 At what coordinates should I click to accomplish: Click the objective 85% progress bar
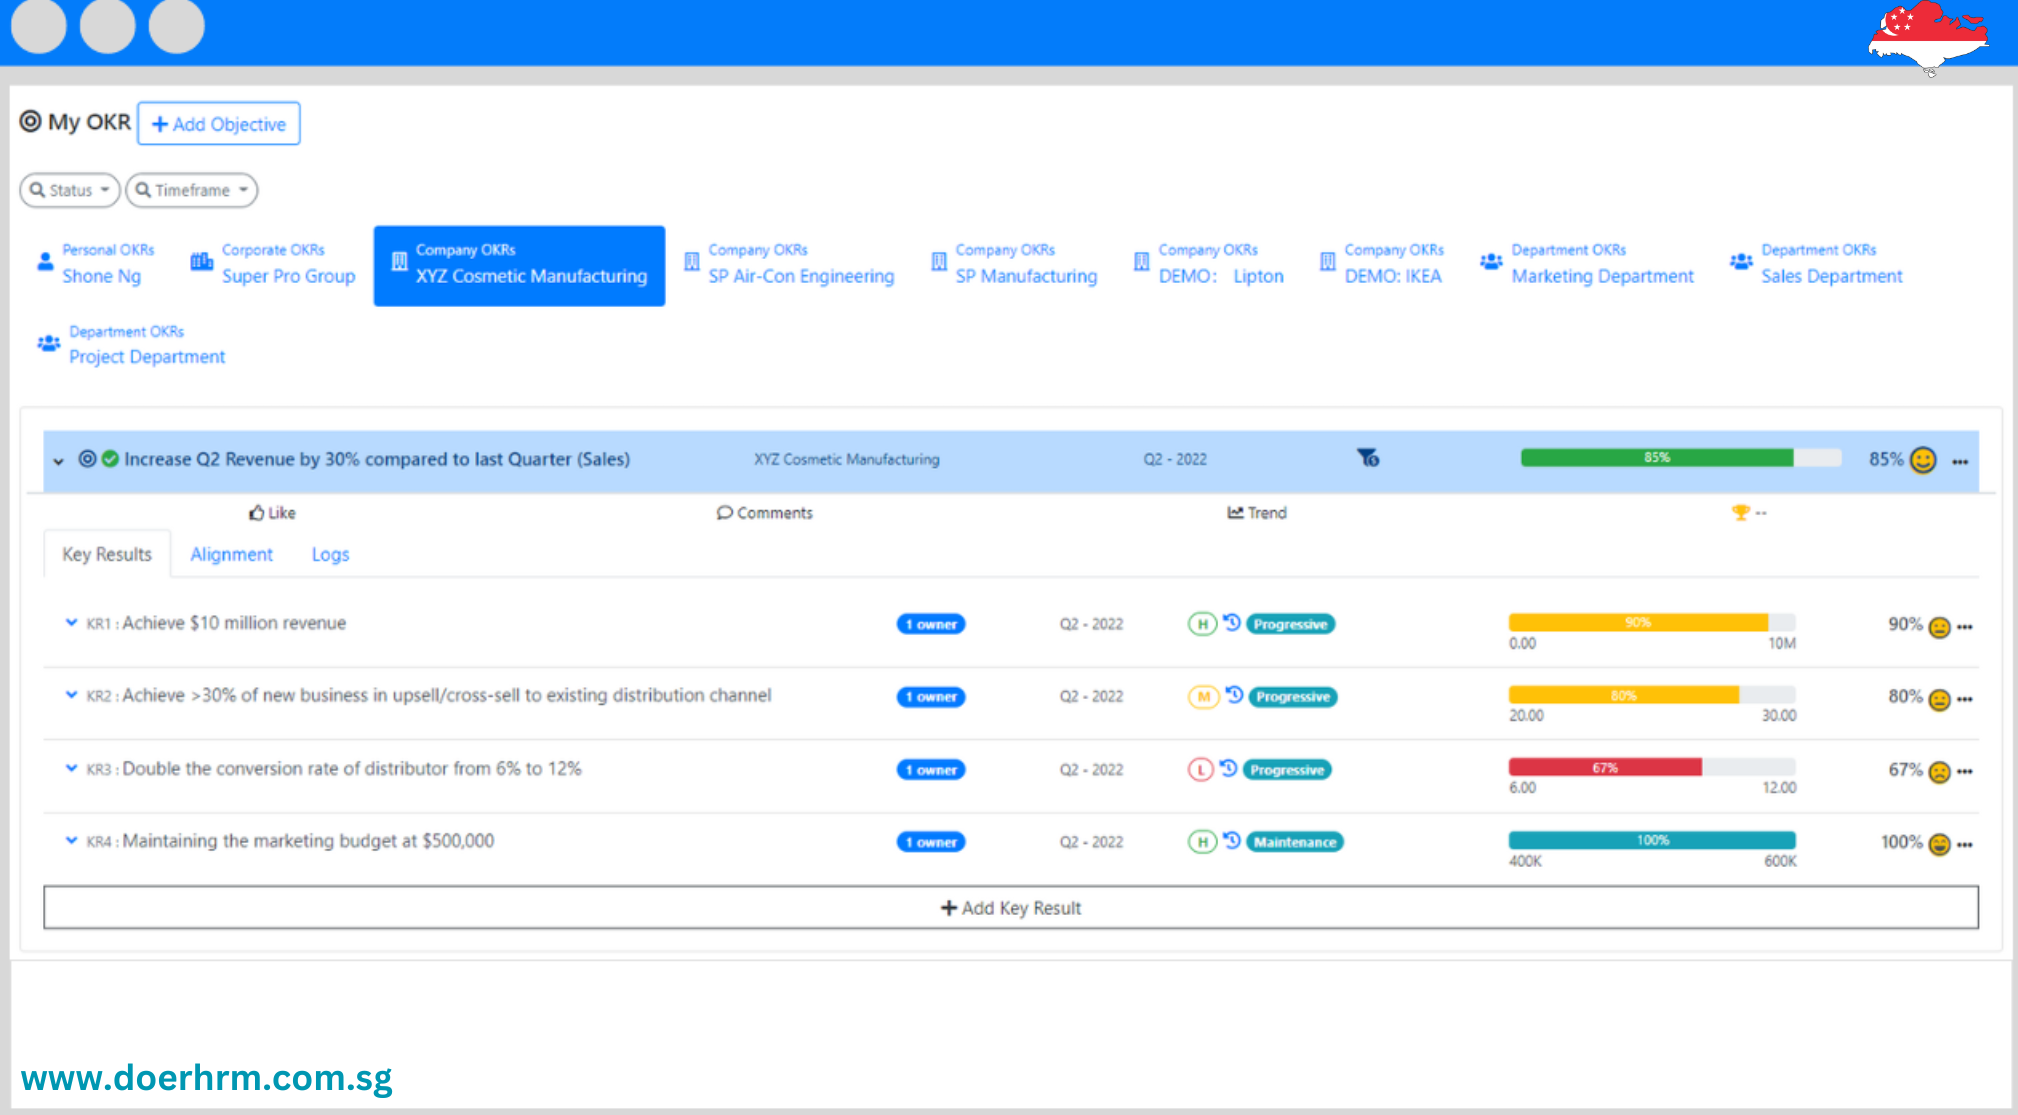coord(1681,458)
